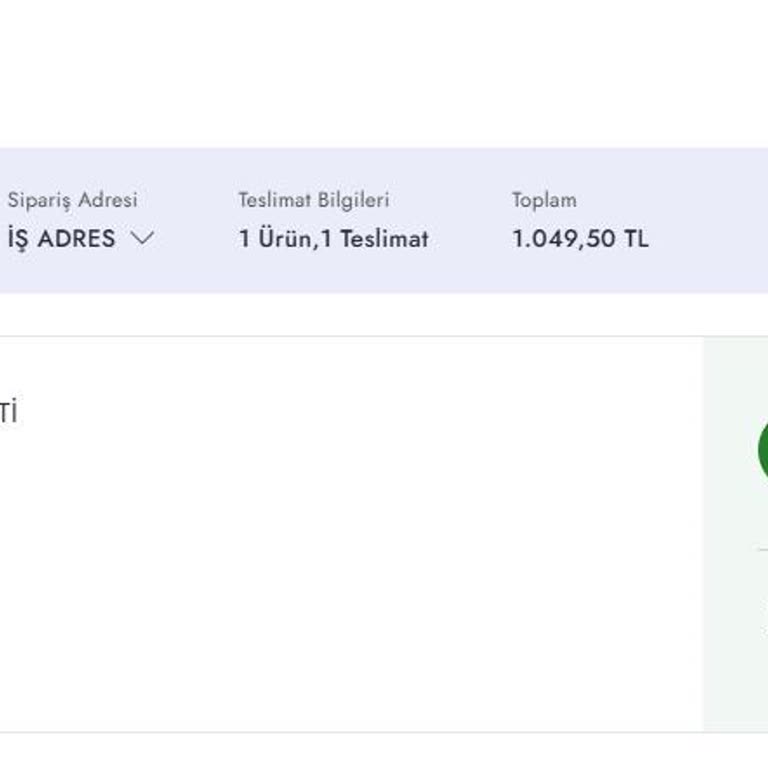Select the Teslimat Bilgileri heading
This screenshot has width=768, height=768.
point(313,200)
